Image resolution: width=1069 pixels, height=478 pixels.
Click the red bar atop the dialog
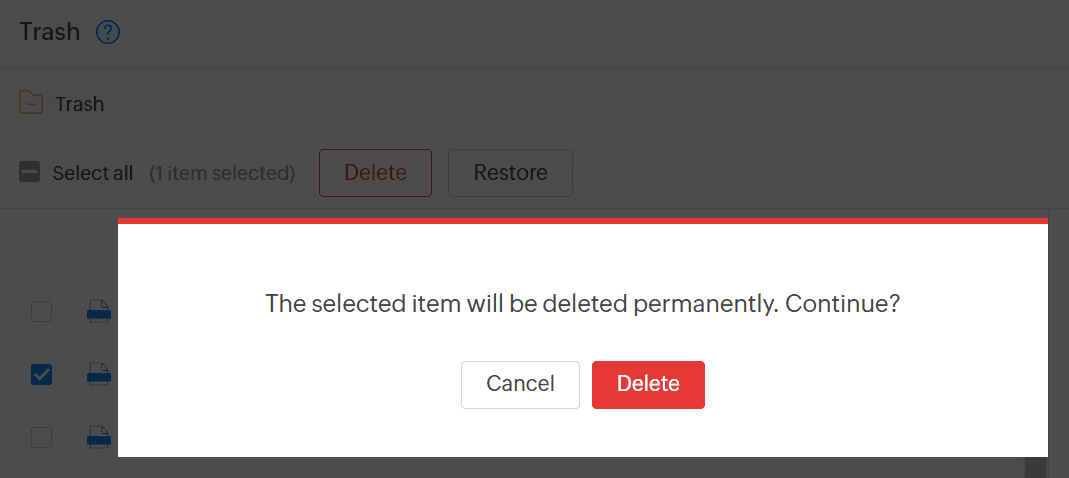[x=582, y=220]
